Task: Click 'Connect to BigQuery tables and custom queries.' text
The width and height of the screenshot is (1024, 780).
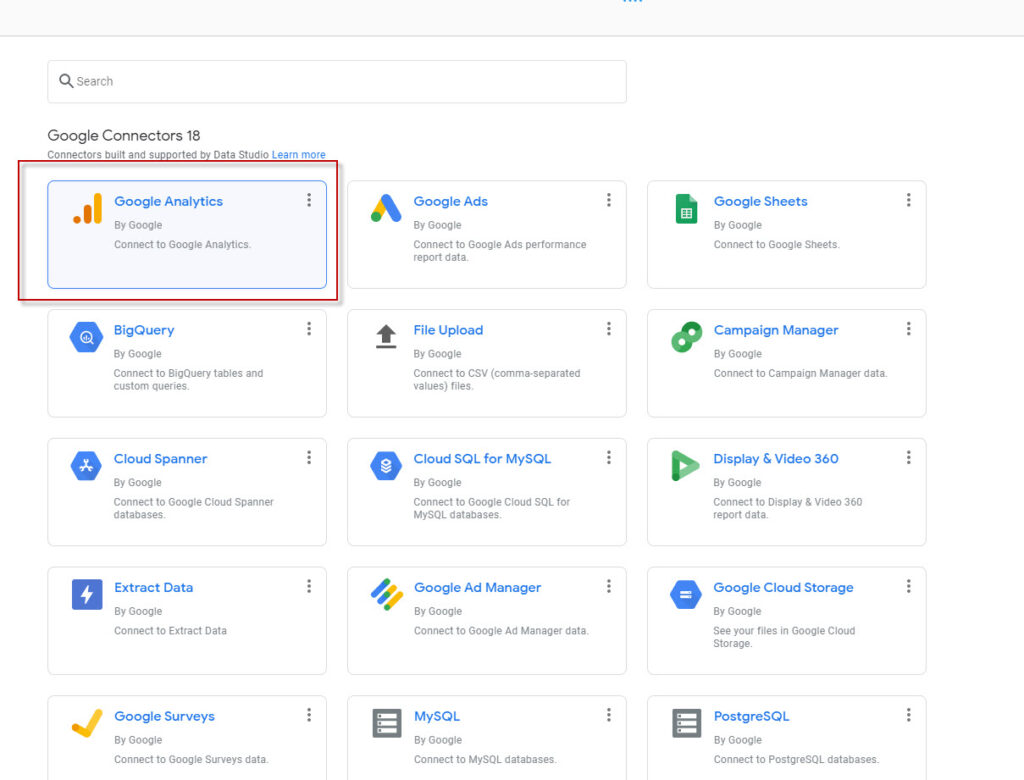Action: pos(188,380)
